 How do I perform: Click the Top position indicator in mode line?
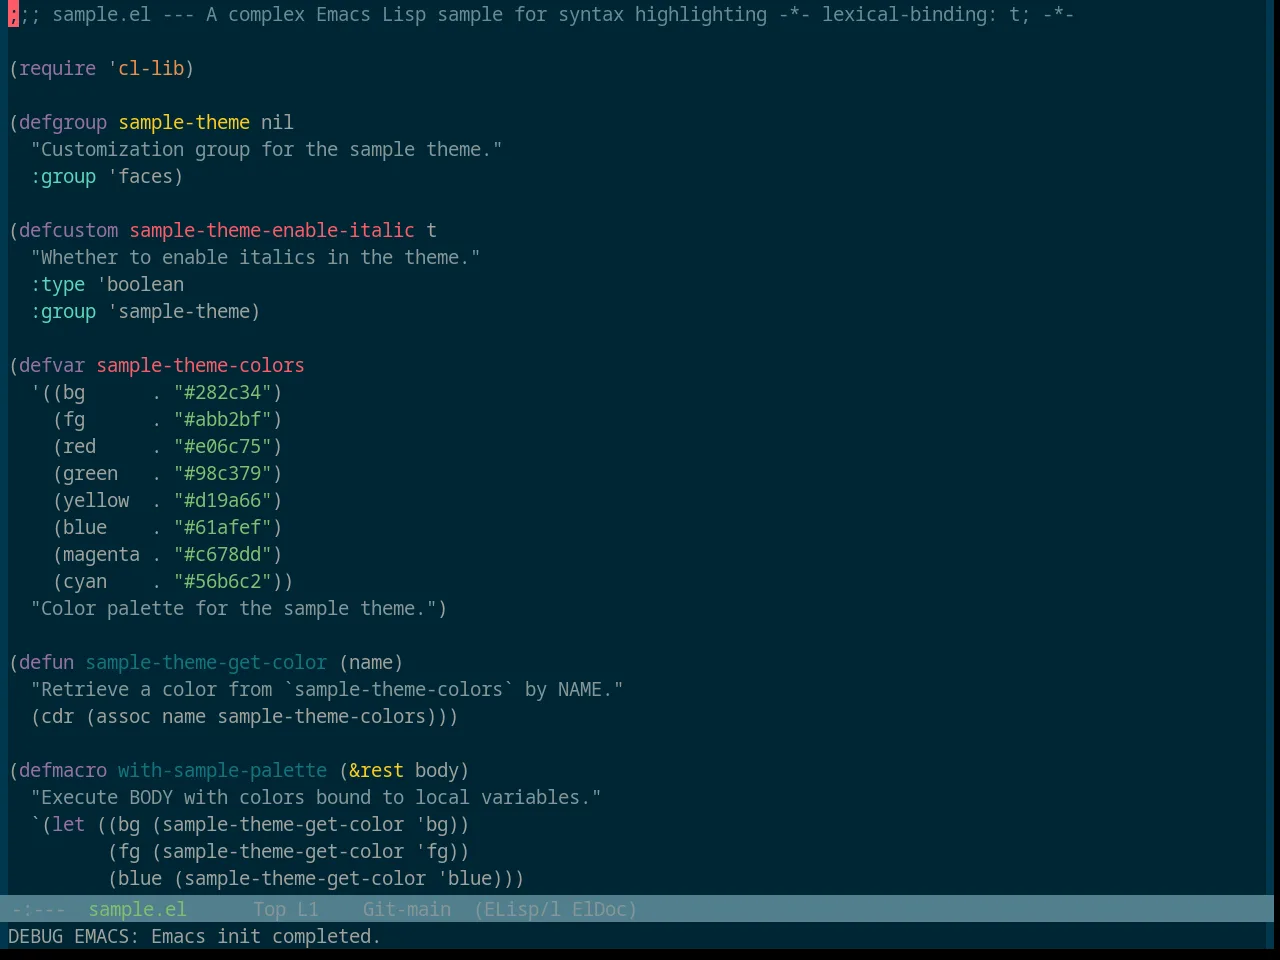point(269,909)
